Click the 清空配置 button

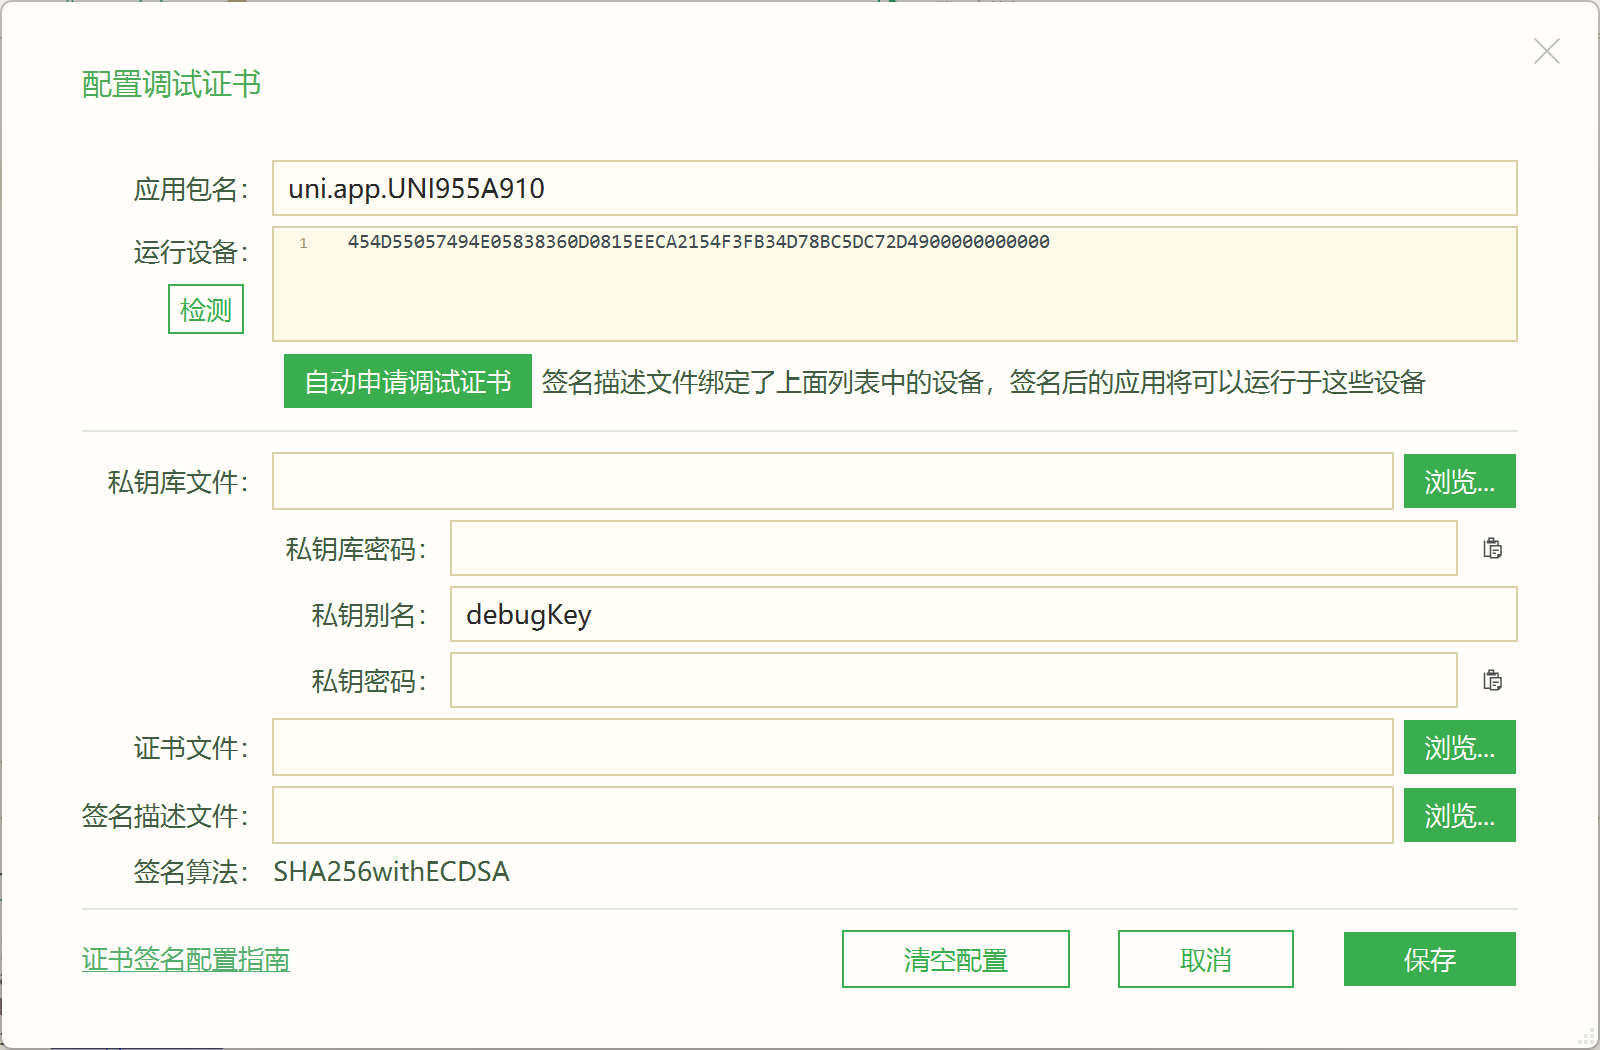pyautogui.click(x=955, y=960)
